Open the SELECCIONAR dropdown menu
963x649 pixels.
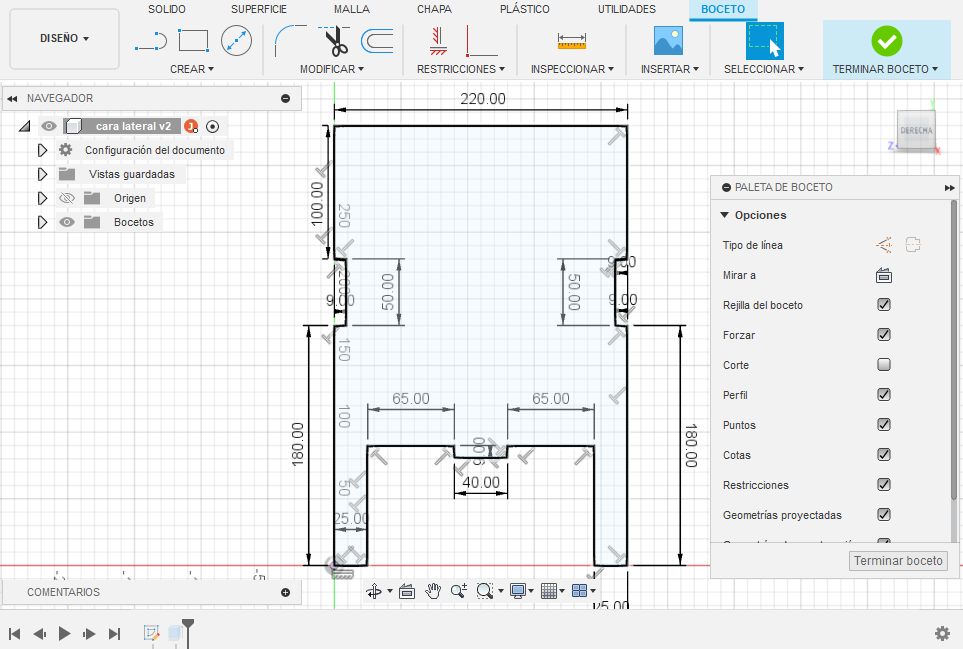pos(764,69)
